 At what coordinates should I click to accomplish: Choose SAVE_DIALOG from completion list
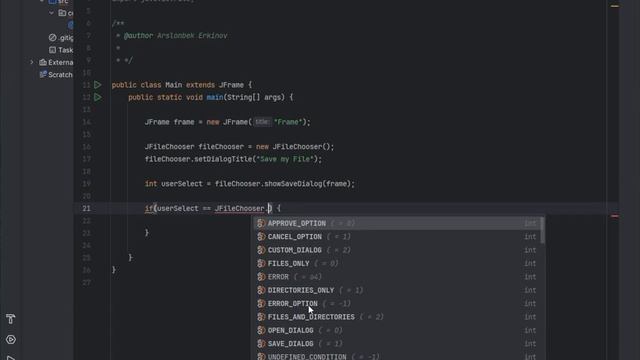398,344
